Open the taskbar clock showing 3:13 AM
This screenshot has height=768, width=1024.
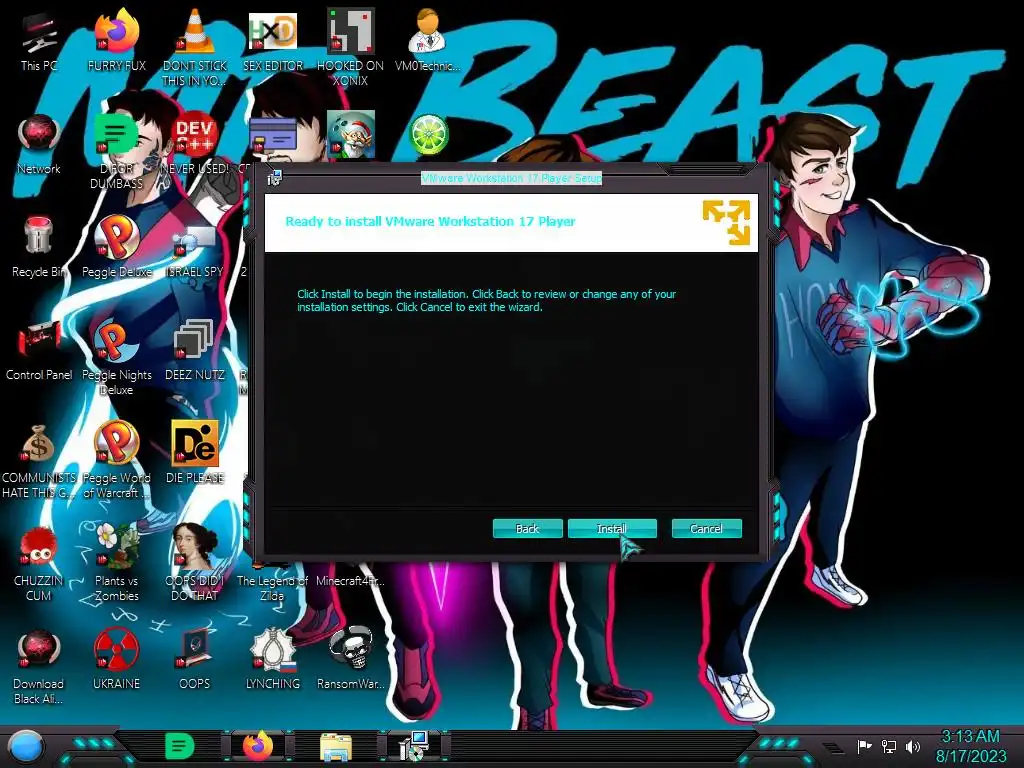pos(971,746)
